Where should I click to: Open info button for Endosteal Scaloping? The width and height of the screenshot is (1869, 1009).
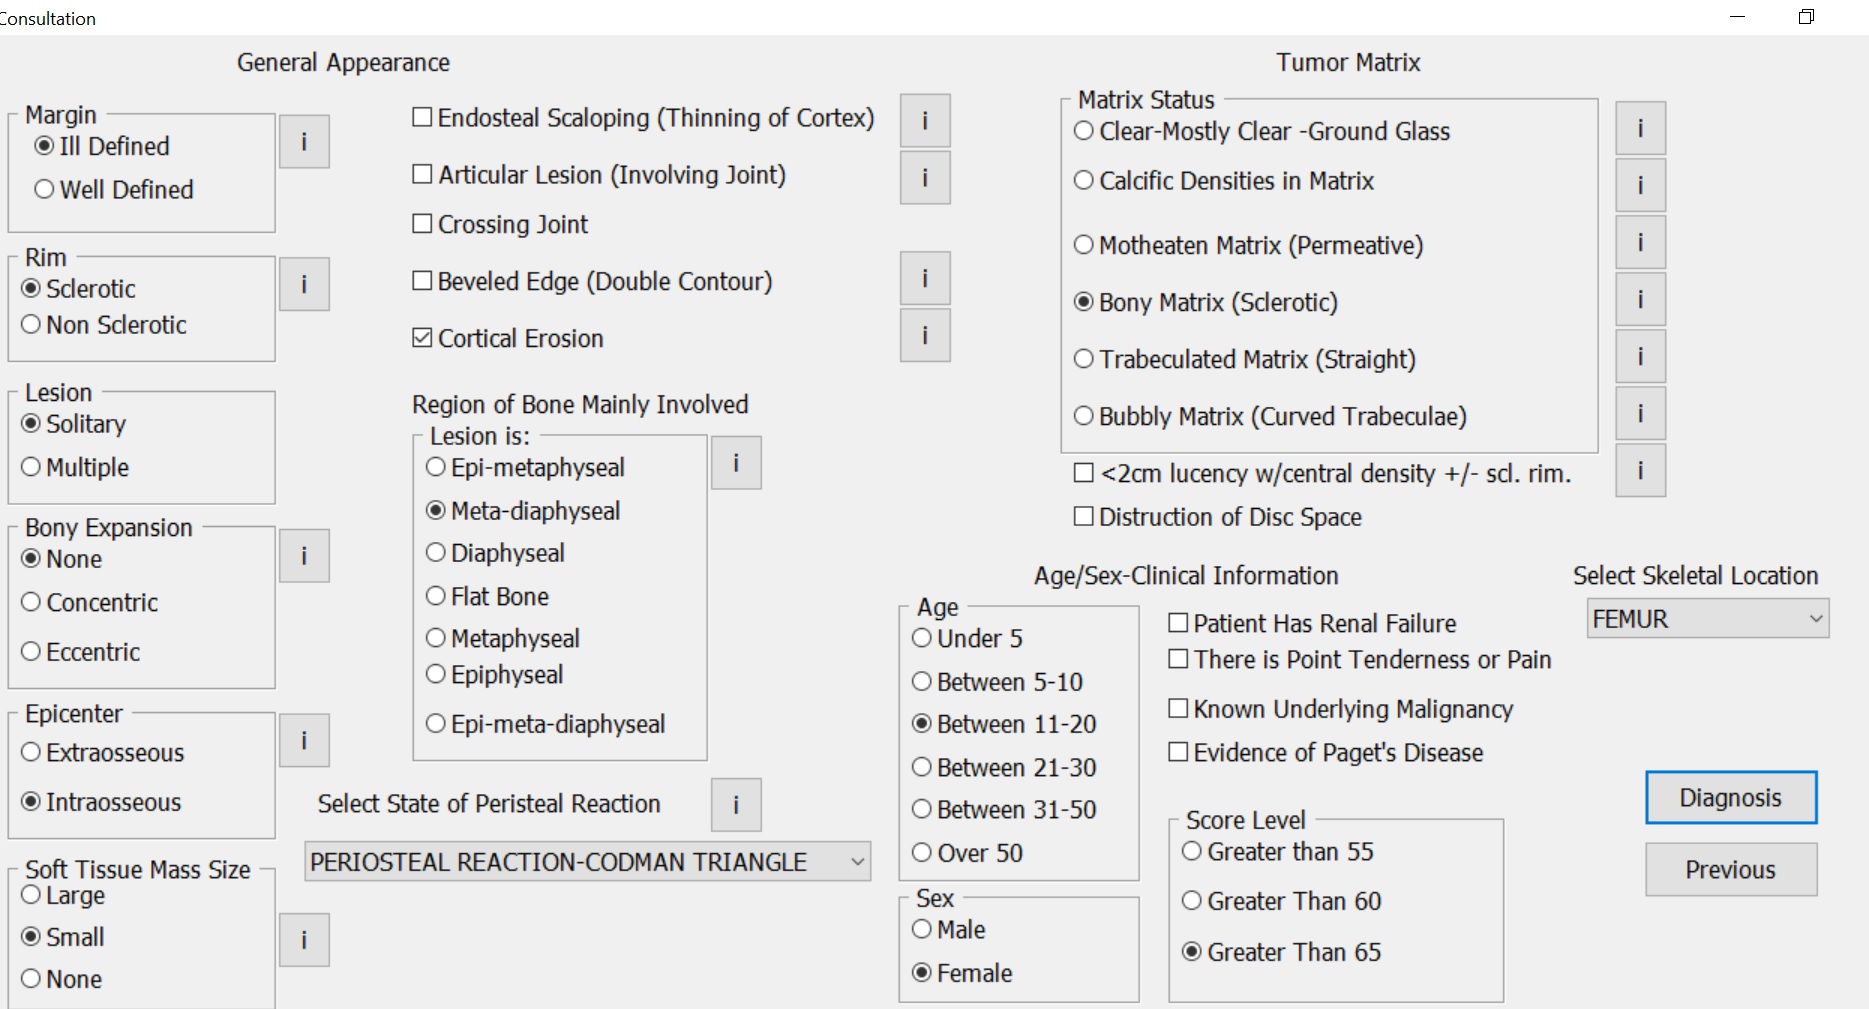[x=925, y=121]
